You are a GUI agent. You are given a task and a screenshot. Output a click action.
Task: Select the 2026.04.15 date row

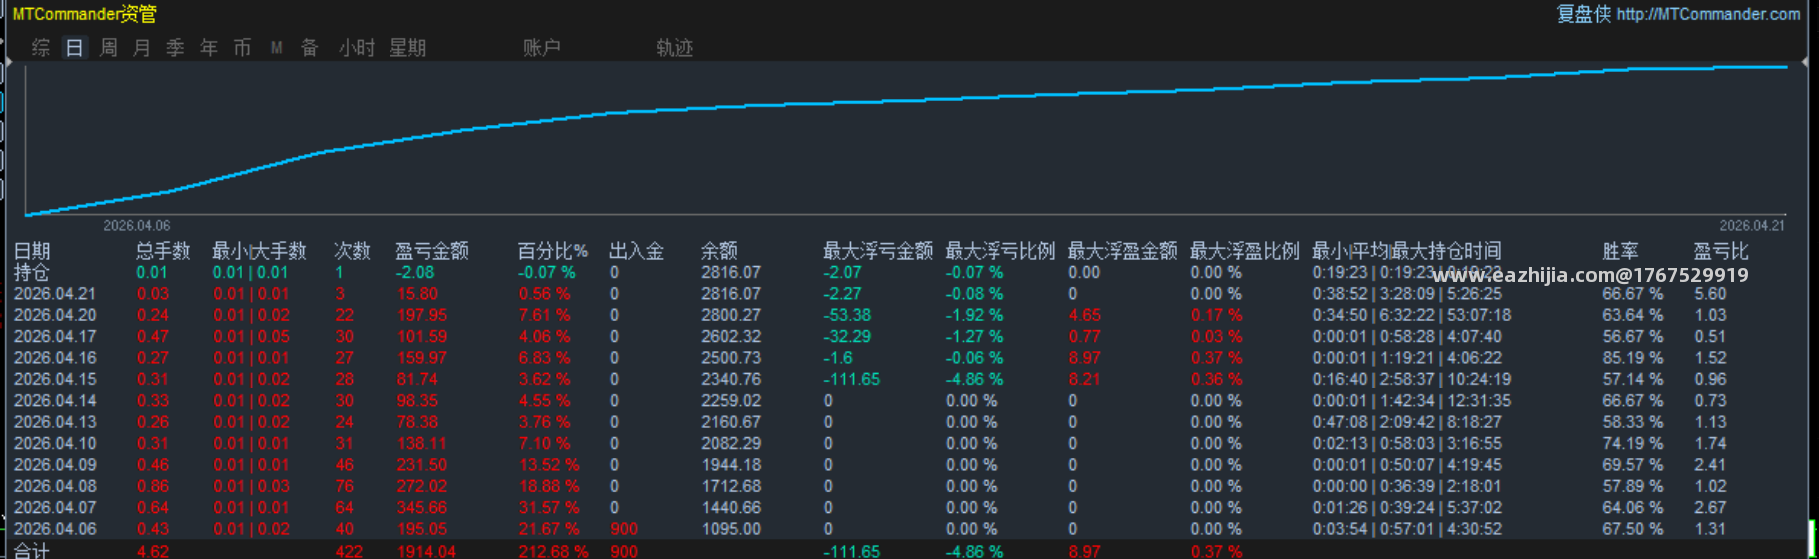[x=55, y=379]
